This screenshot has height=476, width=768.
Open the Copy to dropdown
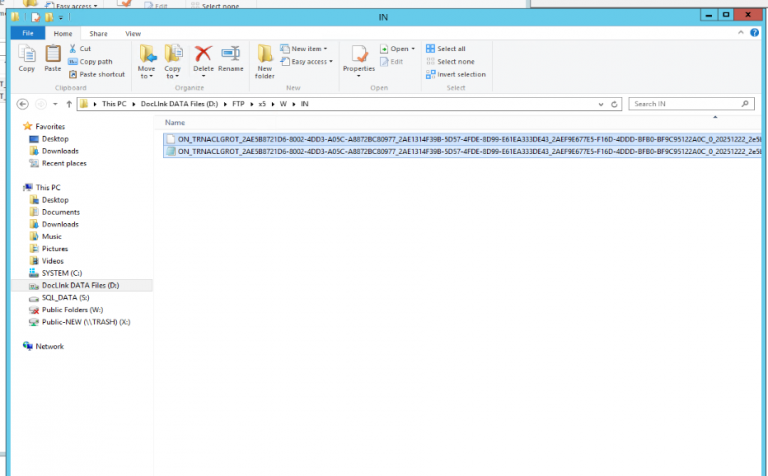(172, 62)
